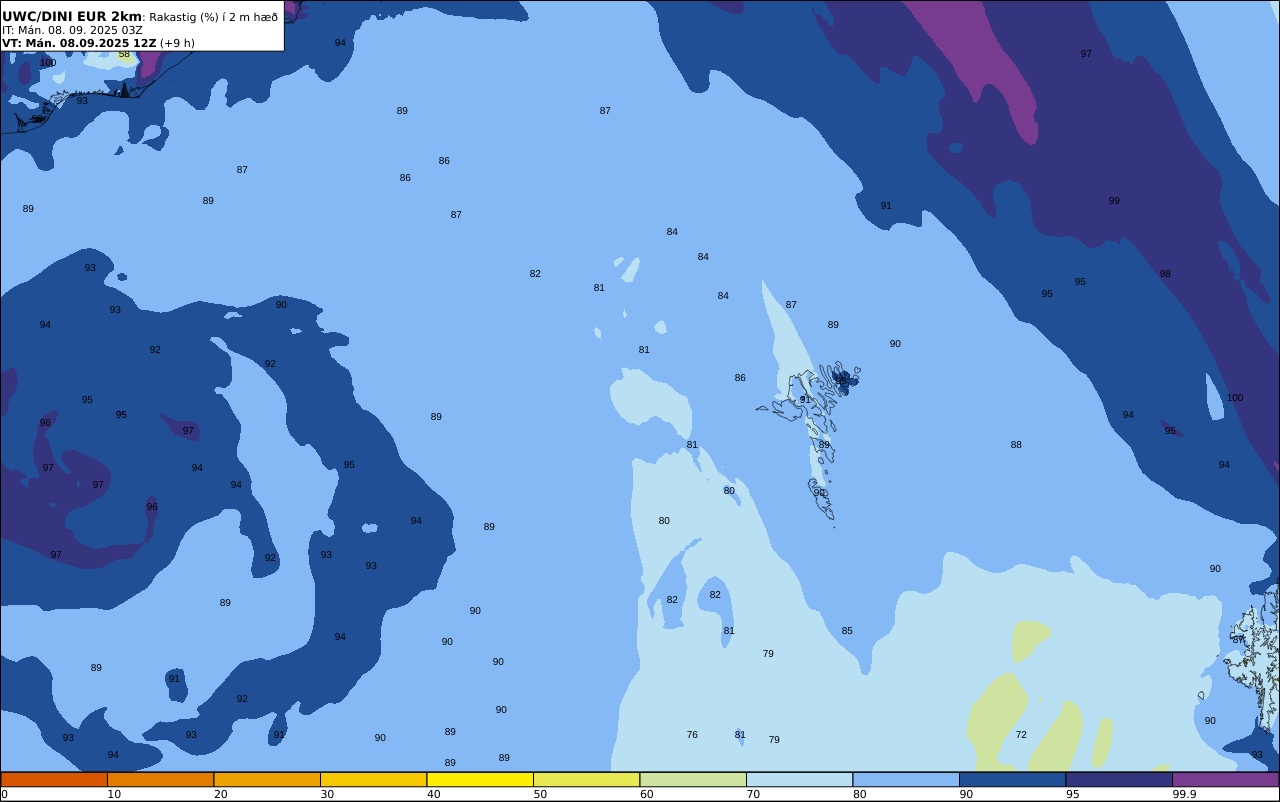Click the legend scale label '30'

click(327, 794)
